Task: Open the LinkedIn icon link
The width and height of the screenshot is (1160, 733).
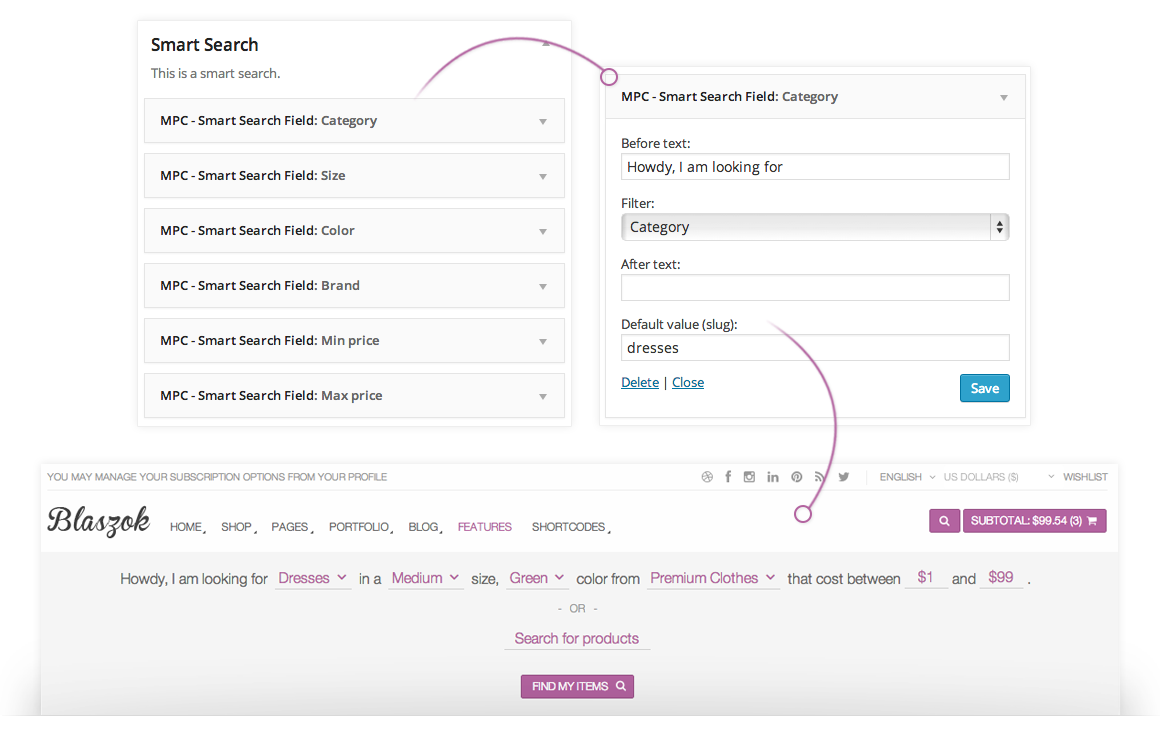Action: tap(773, 477)
